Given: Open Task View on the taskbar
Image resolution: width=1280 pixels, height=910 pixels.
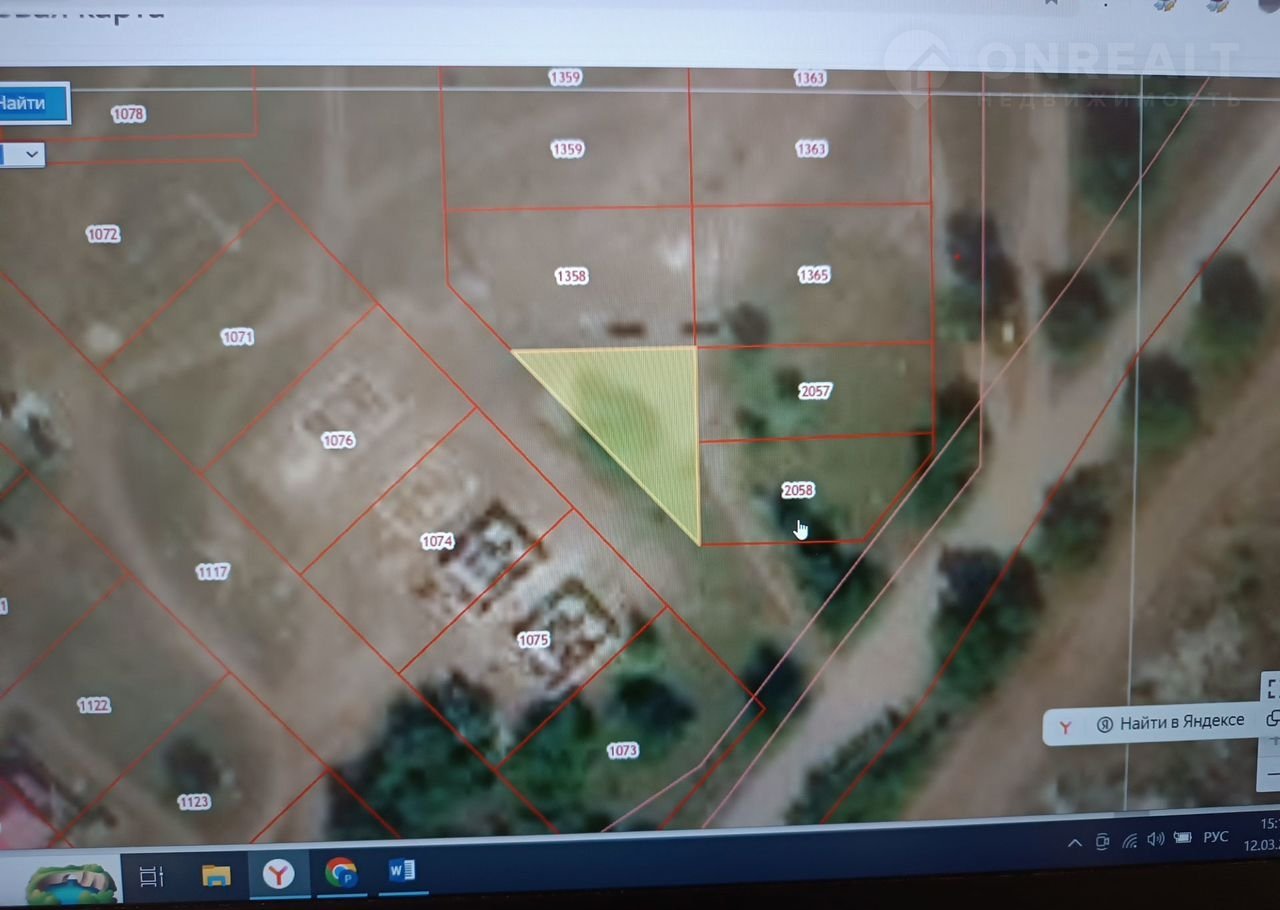Looking at the screenshot, I should click(152, 876).
